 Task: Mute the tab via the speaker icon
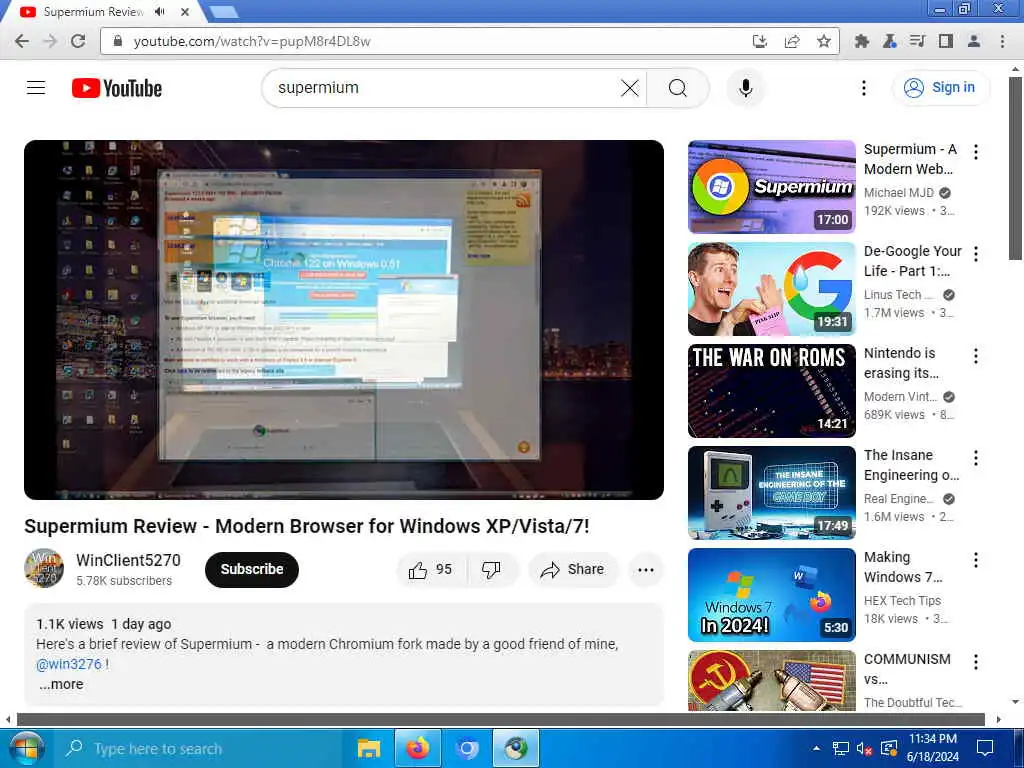pos(159,12)
